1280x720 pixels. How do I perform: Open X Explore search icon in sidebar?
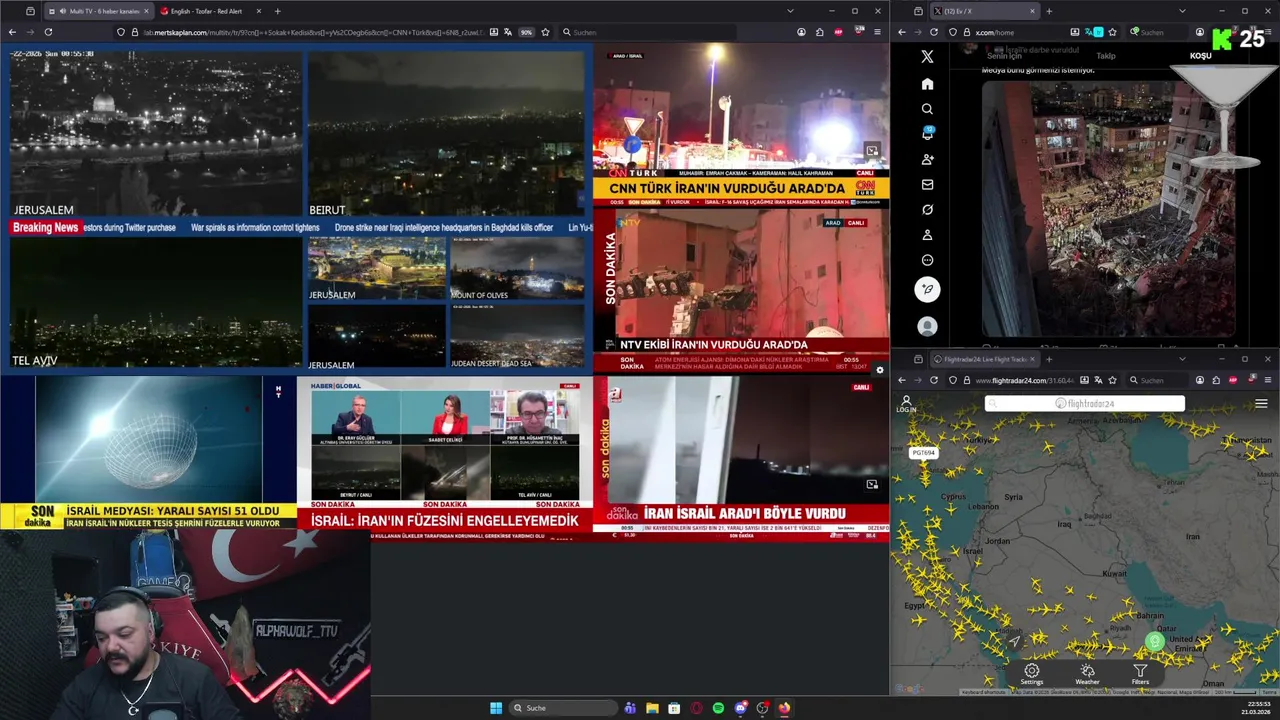(x=927, y=108)
